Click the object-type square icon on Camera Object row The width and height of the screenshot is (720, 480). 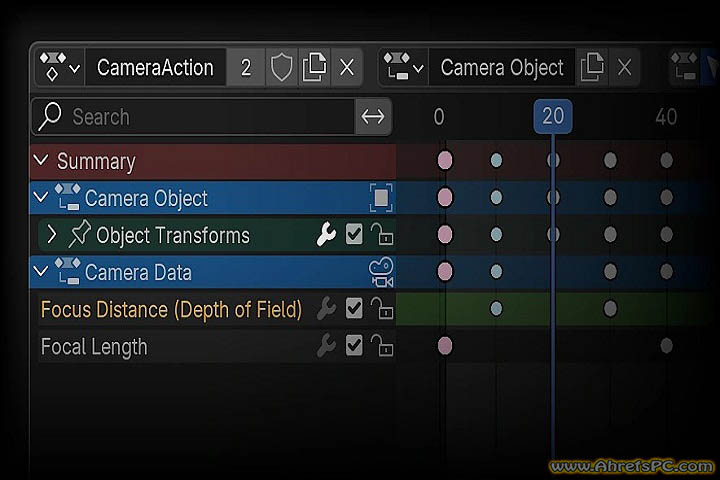coord(381,198)
